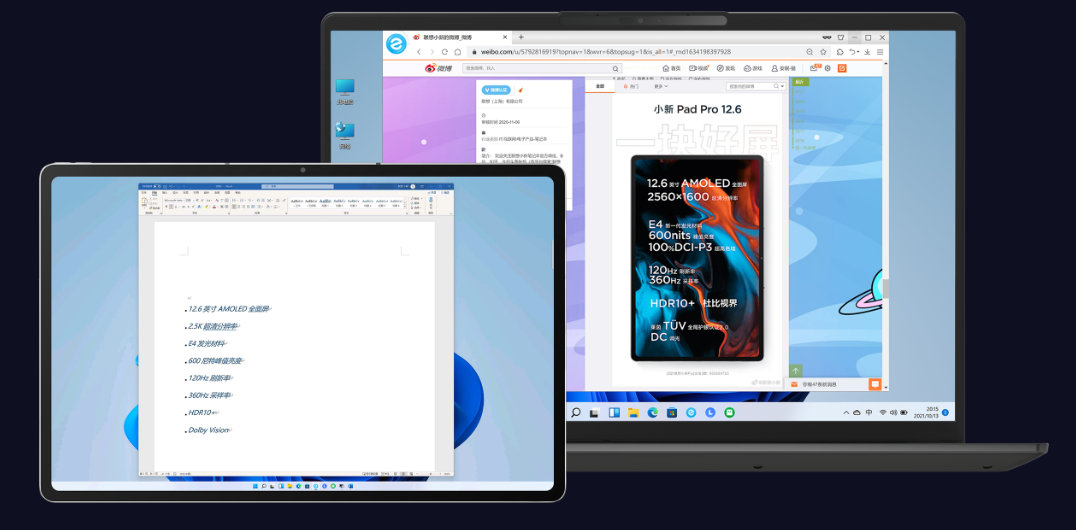Image resolution: width=1076 pixels, height=530 pixels.
Task: Open Weibo 游戏 games section
Action: (753, 69)
